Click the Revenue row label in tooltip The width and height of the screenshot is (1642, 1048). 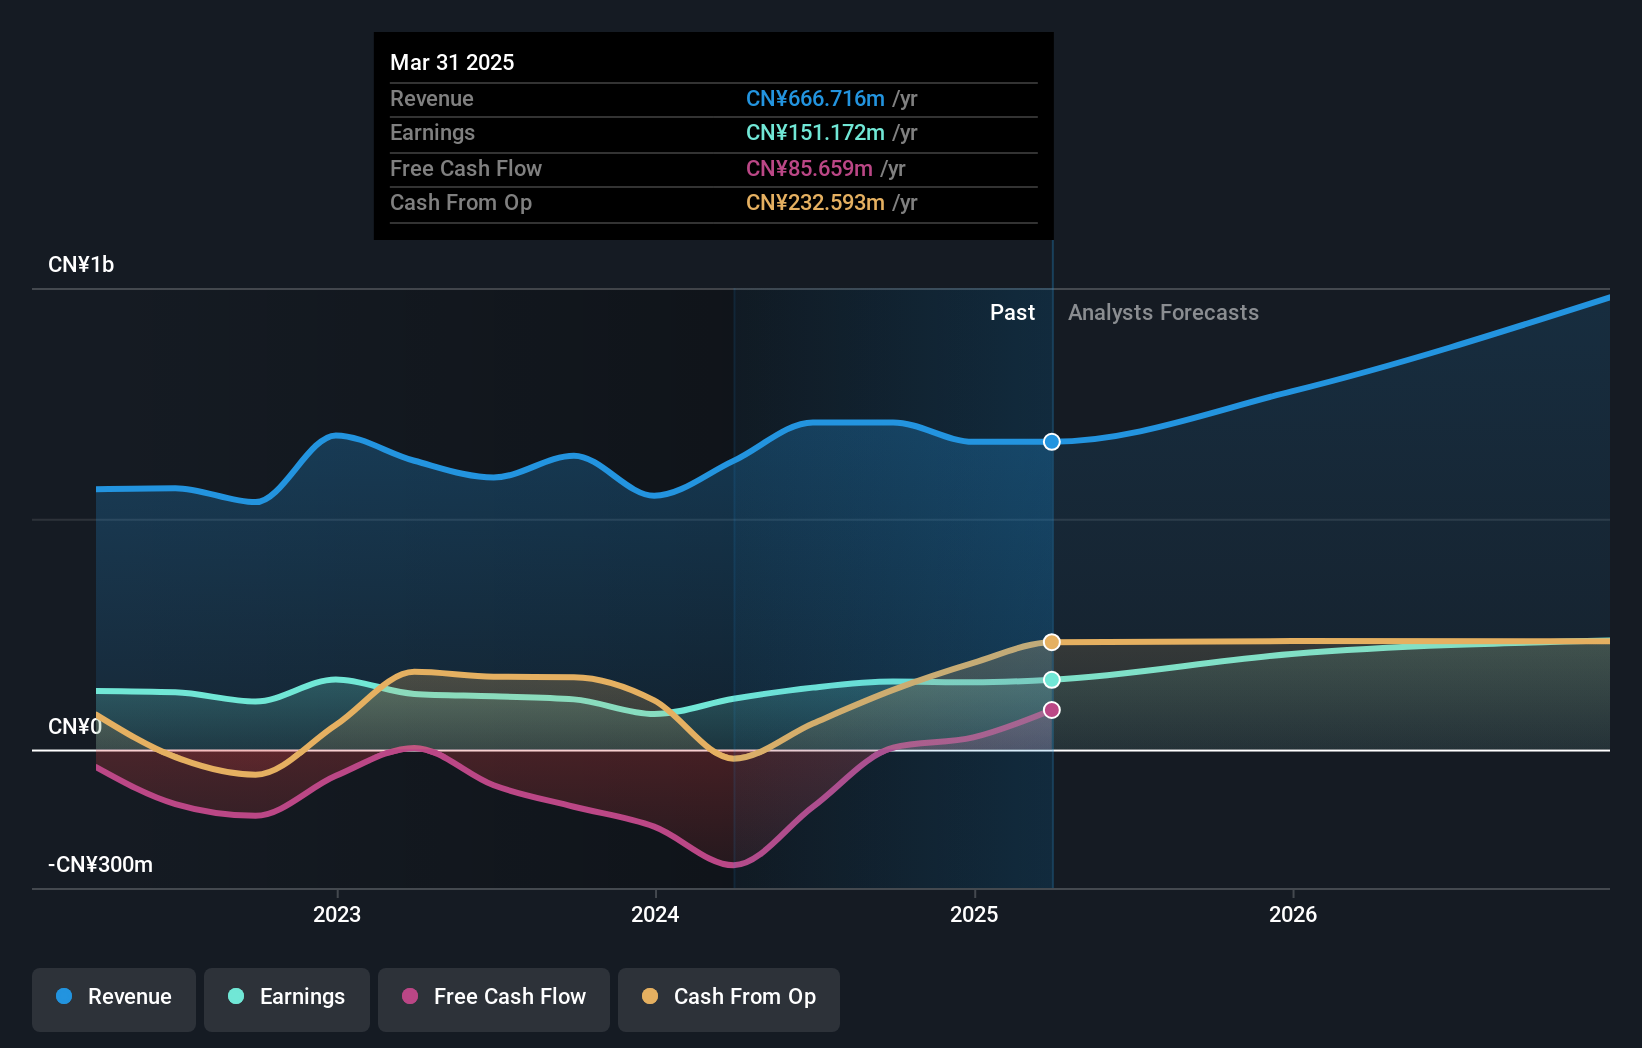[432, 98]
